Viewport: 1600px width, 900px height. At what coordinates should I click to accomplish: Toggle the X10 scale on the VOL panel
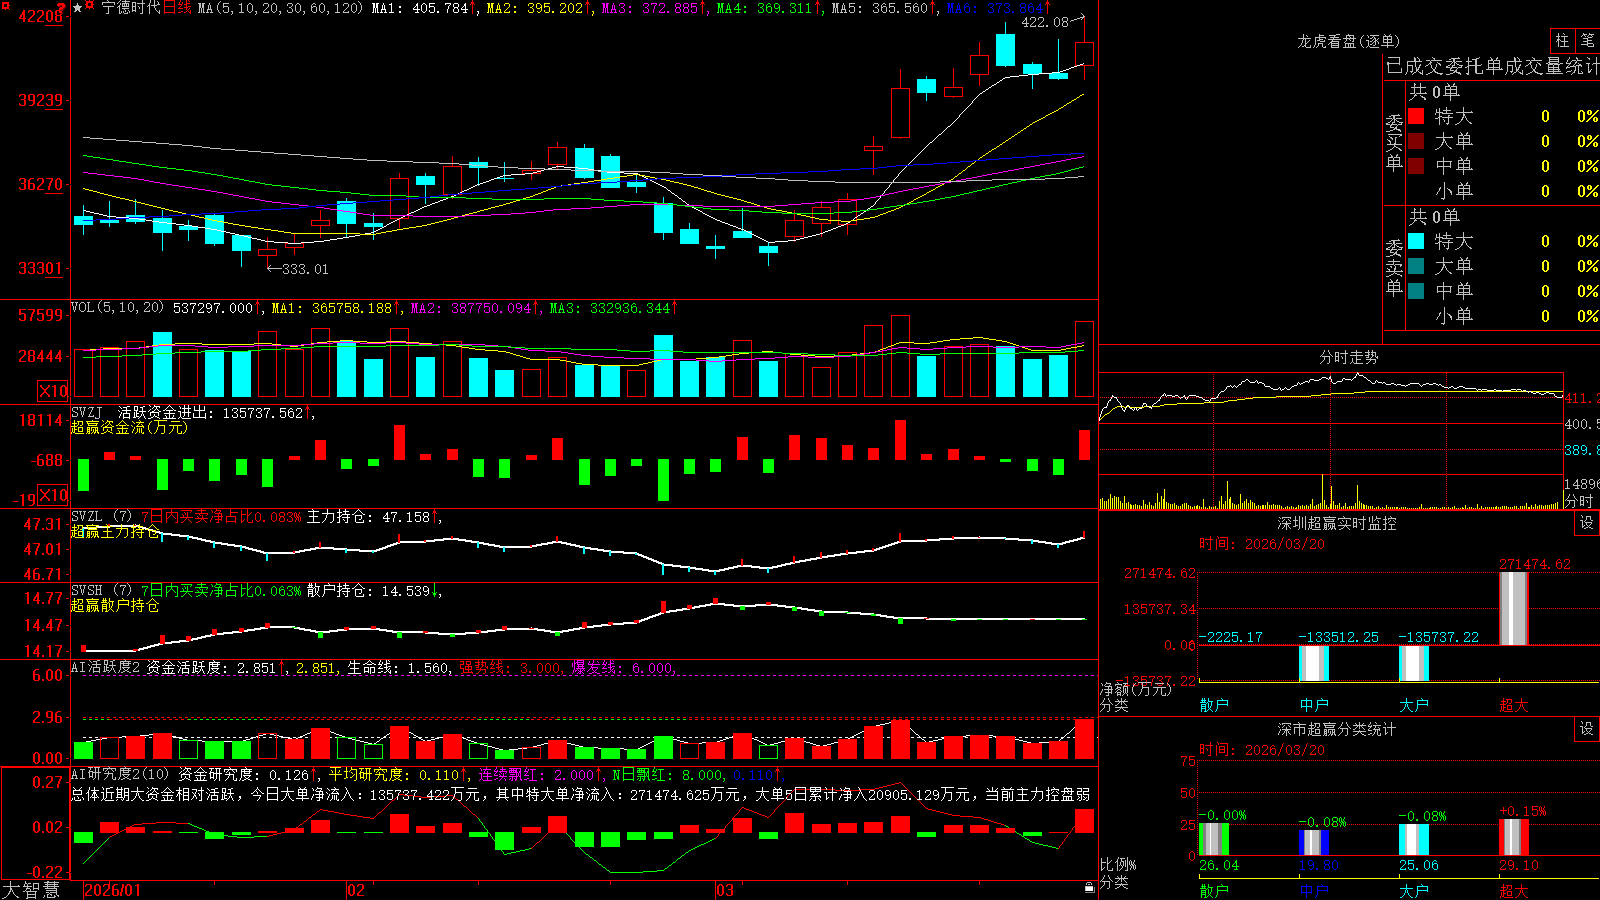click(53, 391)
